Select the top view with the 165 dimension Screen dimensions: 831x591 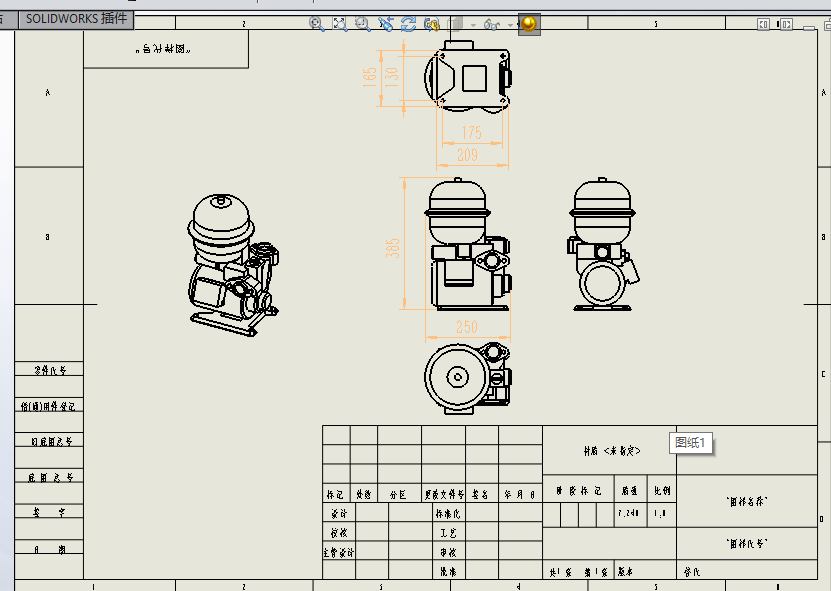[467, 76]
